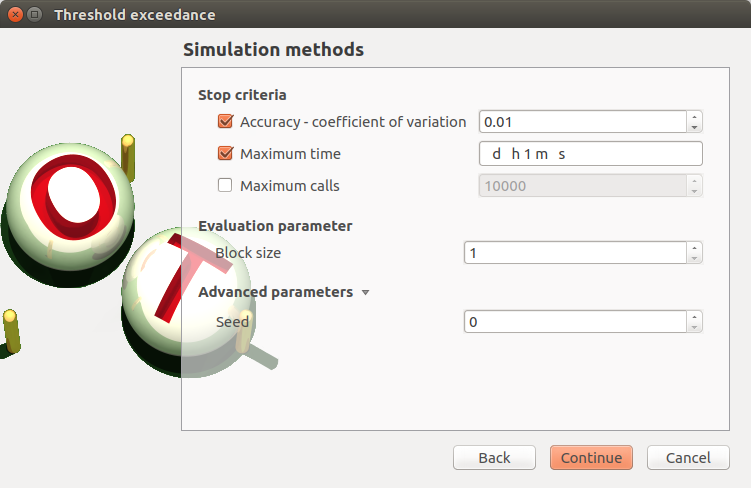Click the Continue button
This screenshot has height=488, width=751.
tap(591, 458)
